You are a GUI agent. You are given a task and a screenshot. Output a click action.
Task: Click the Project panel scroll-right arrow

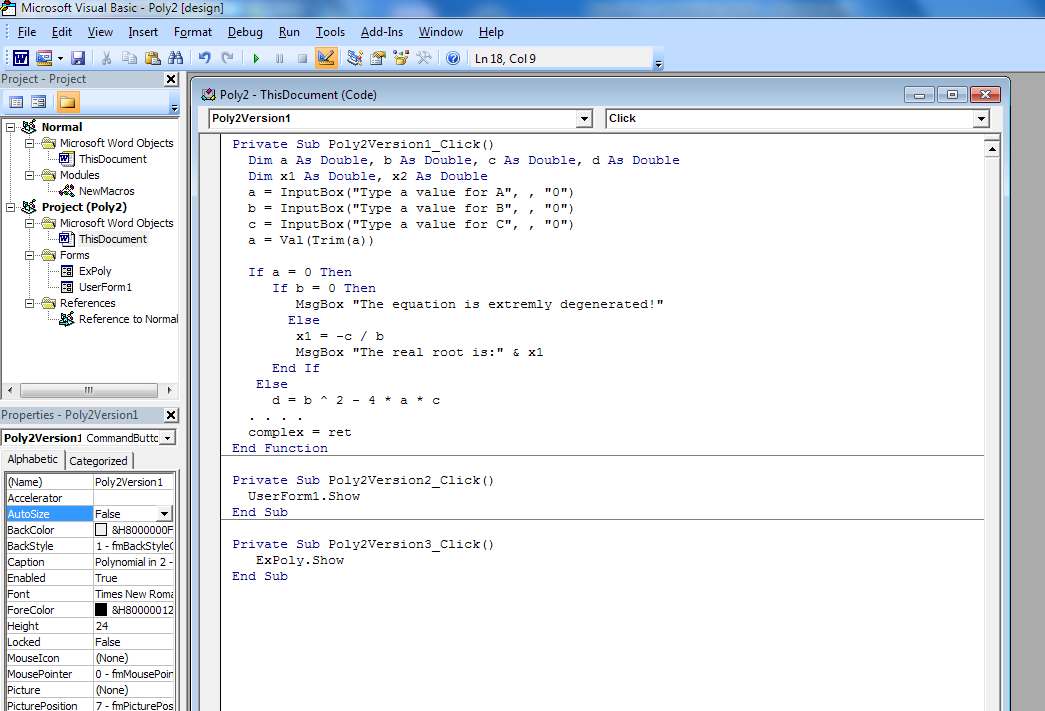169,390
